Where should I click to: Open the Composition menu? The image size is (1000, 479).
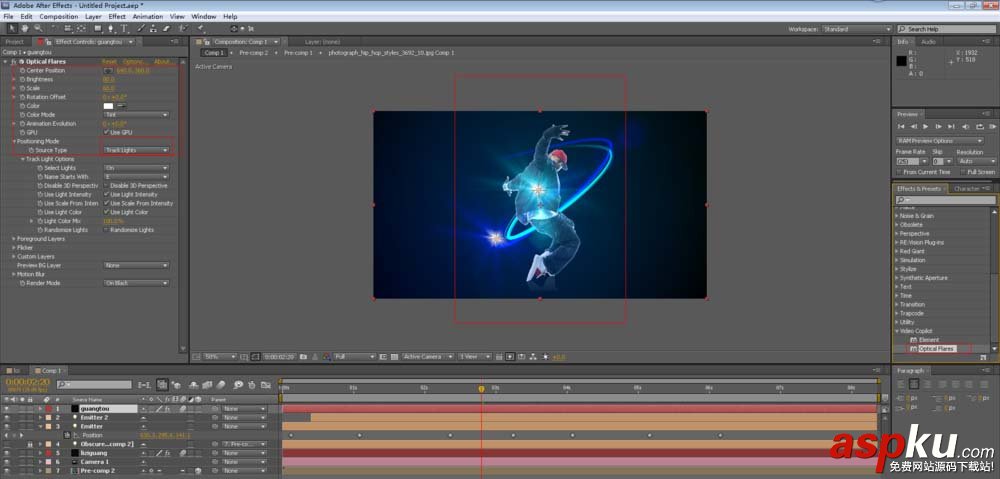[58, 17]
